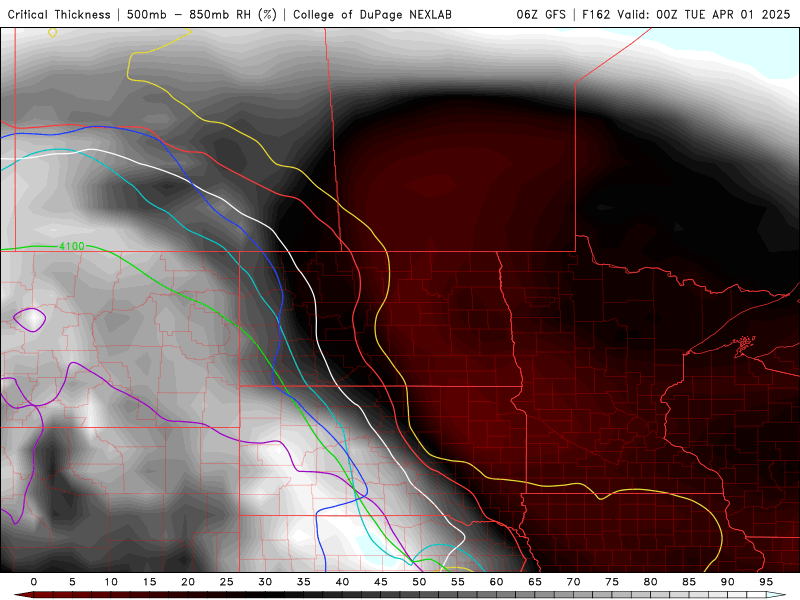The width and height of the screenshot is (800, 600).
Task: Click the "500mb – 850mb RH (%)" label
Action: [202, 14]
